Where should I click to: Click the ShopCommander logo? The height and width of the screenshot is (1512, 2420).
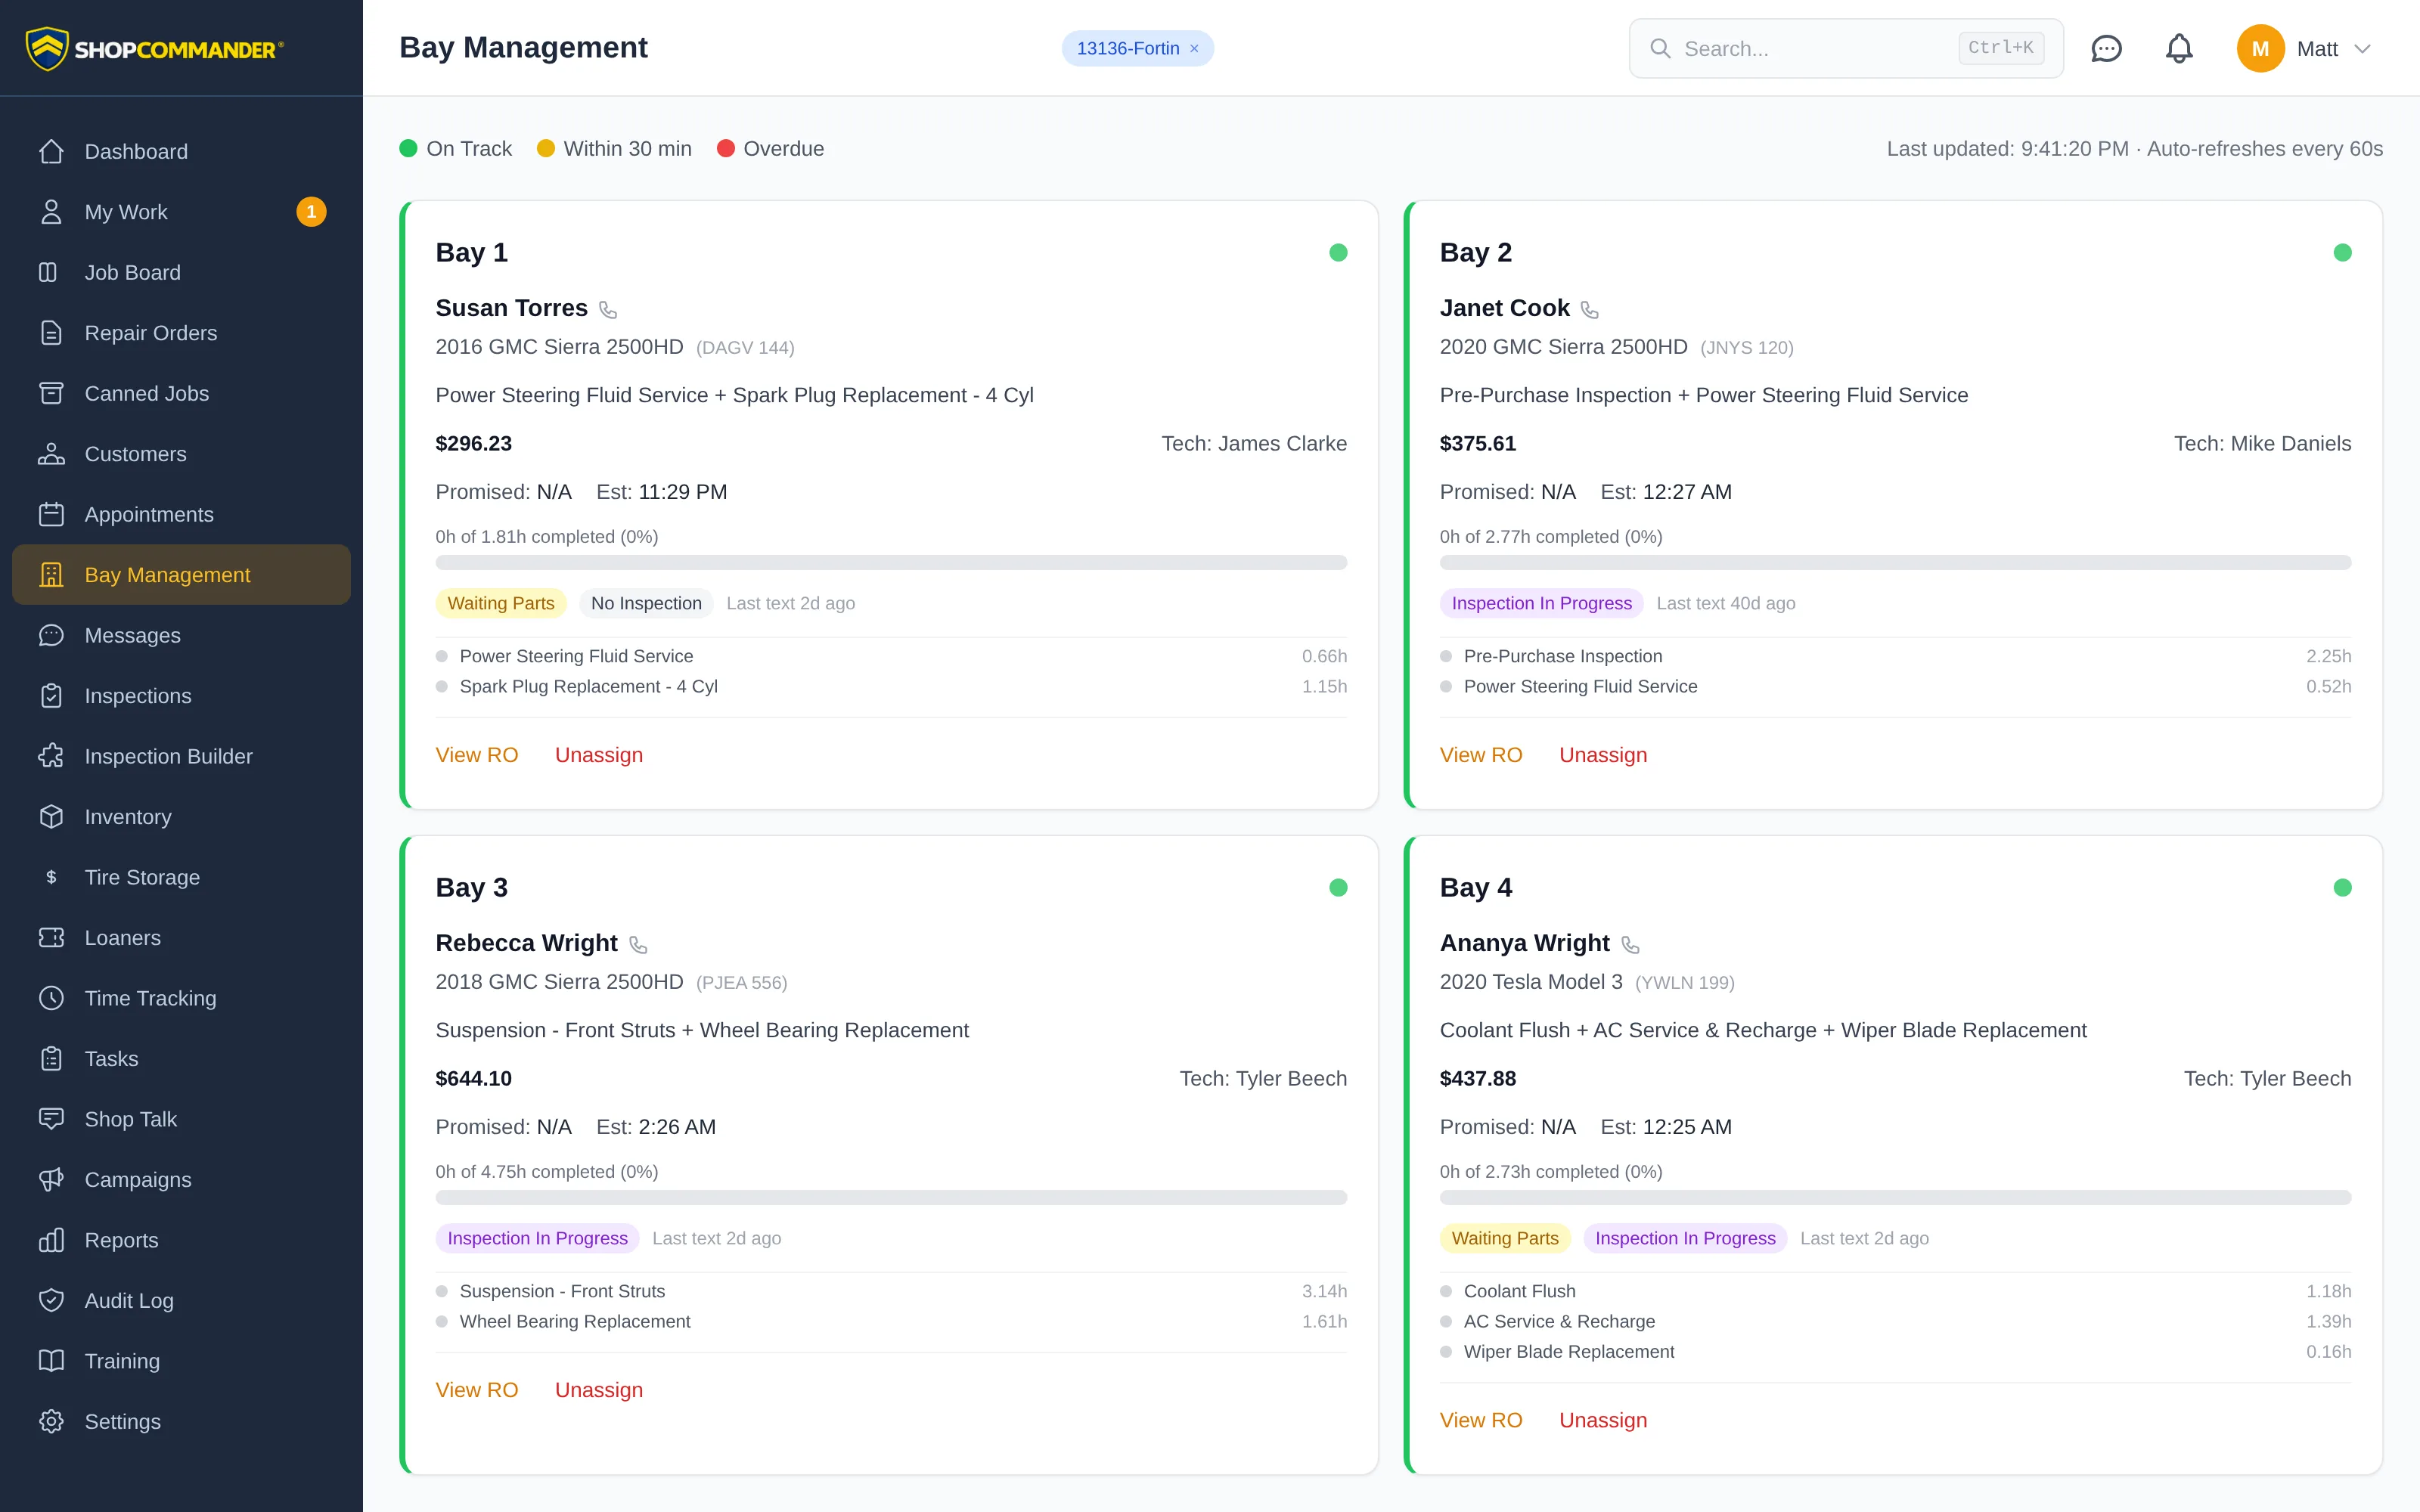click(x=155, y=48)
